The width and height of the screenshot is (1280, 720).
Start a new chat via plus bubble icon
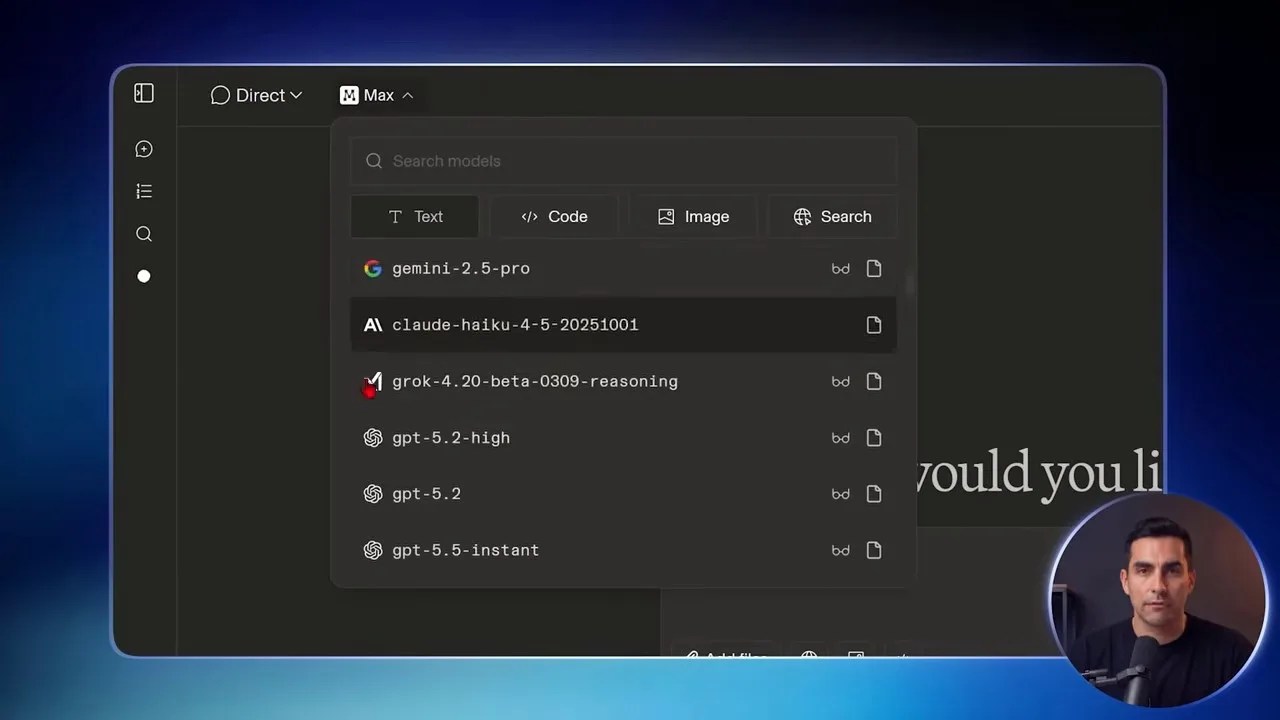tap(144, 149)
